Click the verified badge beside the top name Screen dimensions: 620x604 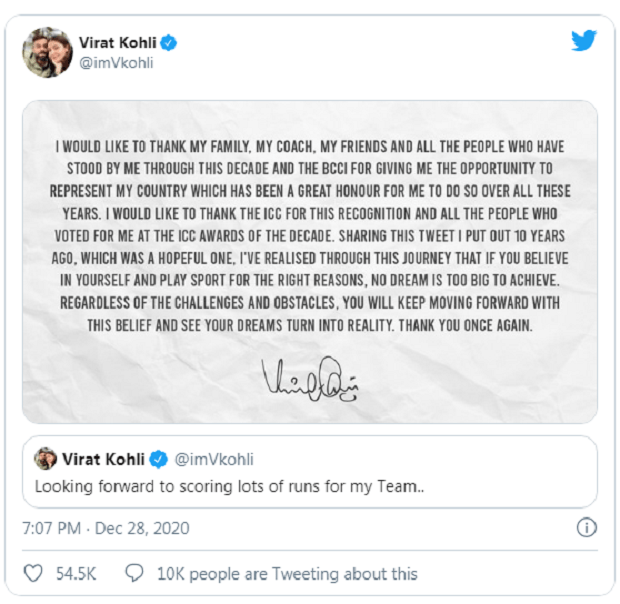171,43
